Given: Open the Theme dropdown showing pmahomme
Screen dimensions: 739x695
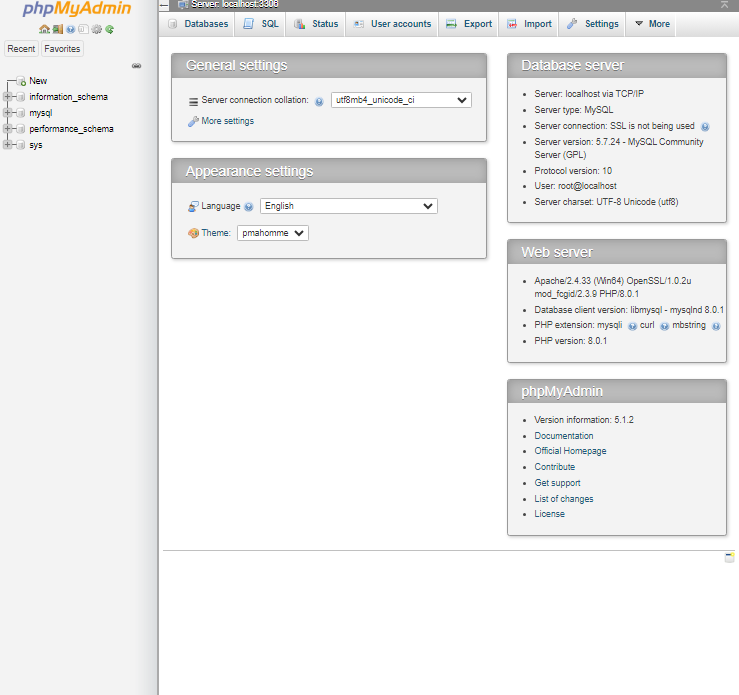Looking at the screenshot, I should click(x=273, y=233).
